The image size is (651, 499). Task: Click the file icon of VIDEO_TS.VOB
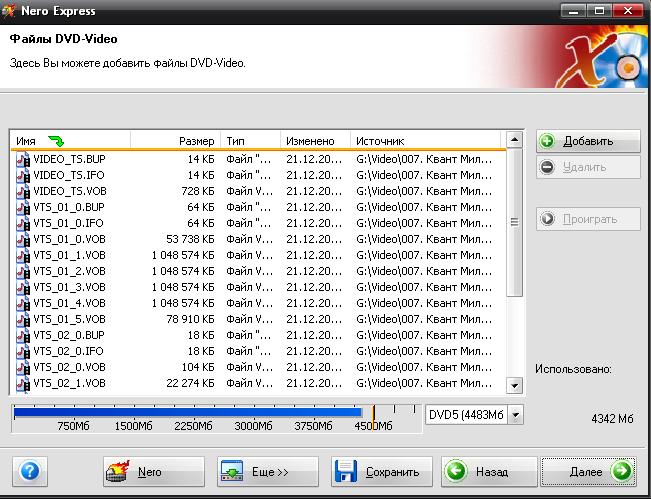[23, 191]
